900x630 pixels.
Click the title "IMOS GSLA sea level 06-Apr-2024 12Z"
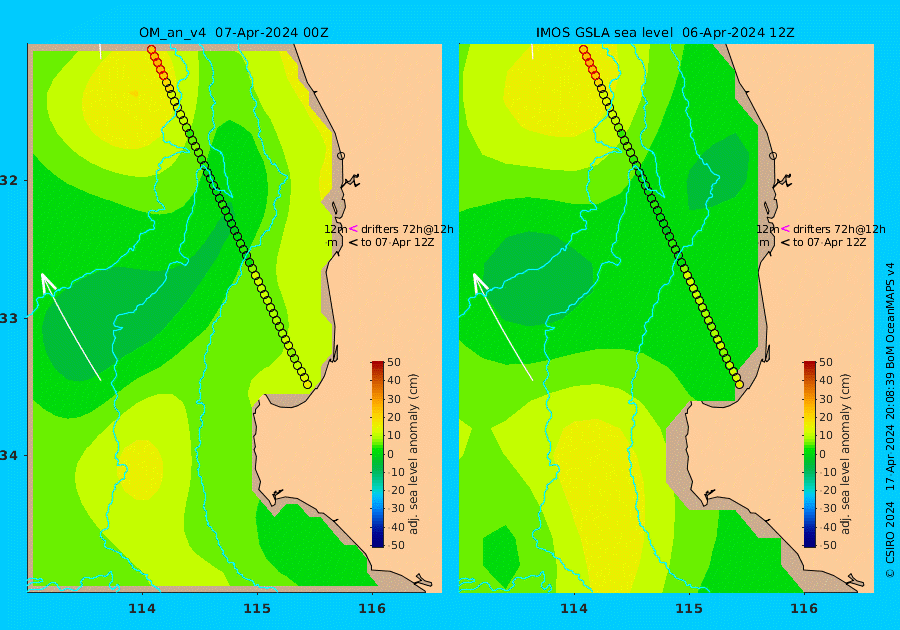click(x=665, y=33)
